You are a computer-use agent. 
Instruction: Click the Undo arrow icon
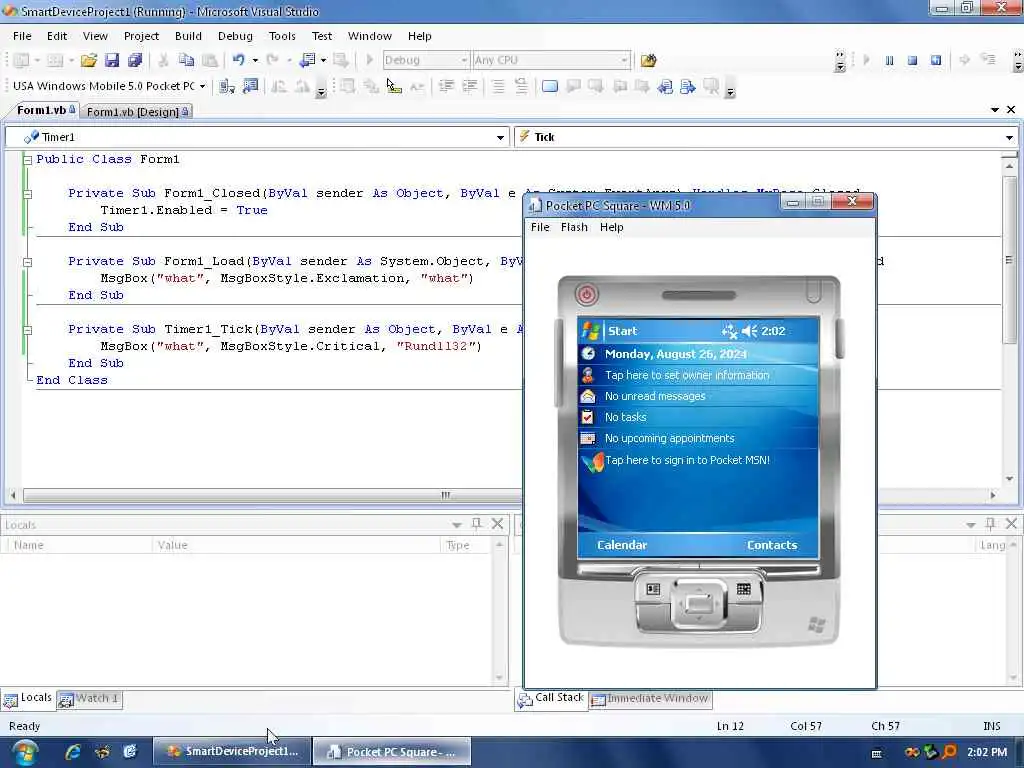(x=238, y=60)
